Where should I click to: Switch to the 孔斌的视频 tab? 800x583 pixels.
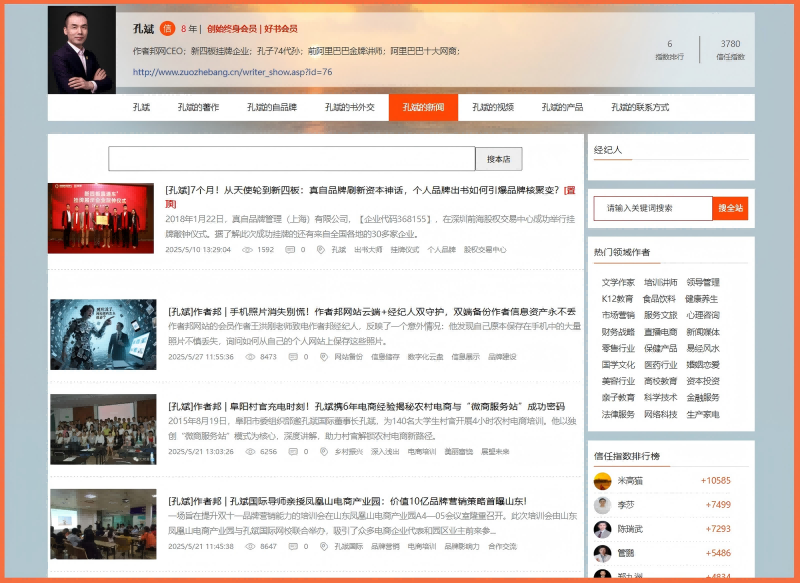492,107
